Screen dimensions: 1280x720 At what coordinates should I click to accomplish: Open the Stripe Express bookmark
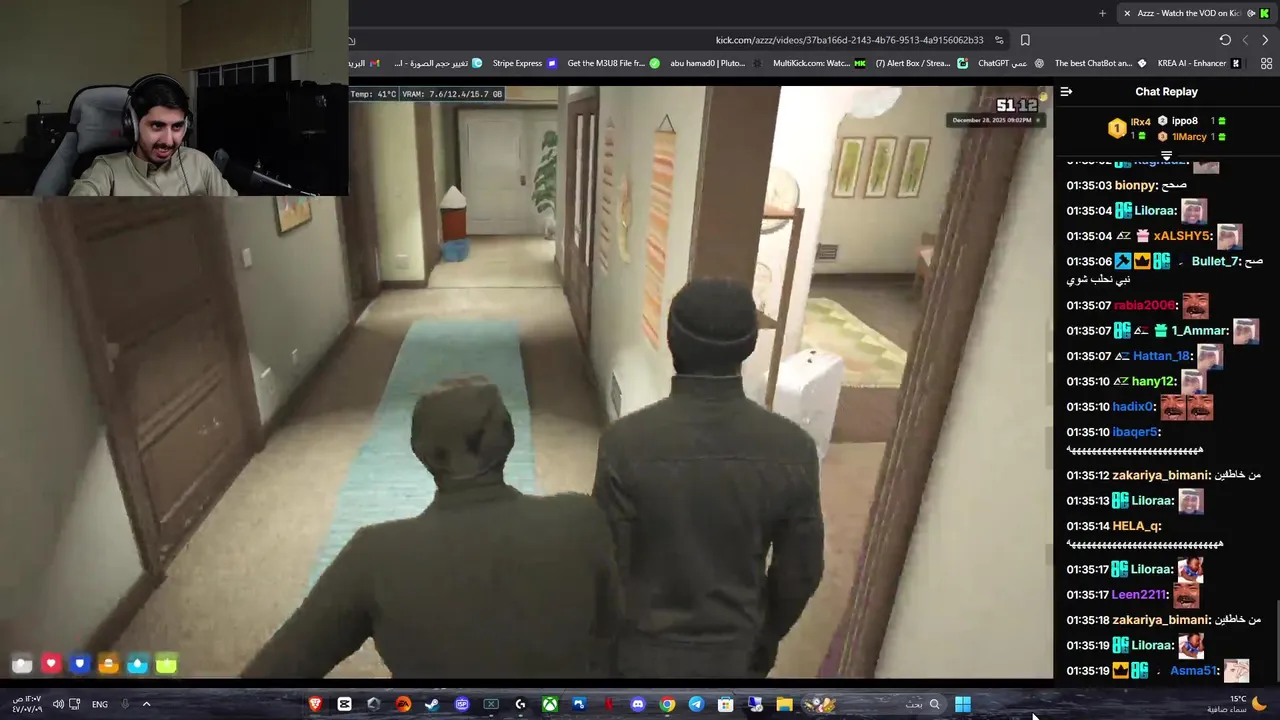(x=524, y=63)
